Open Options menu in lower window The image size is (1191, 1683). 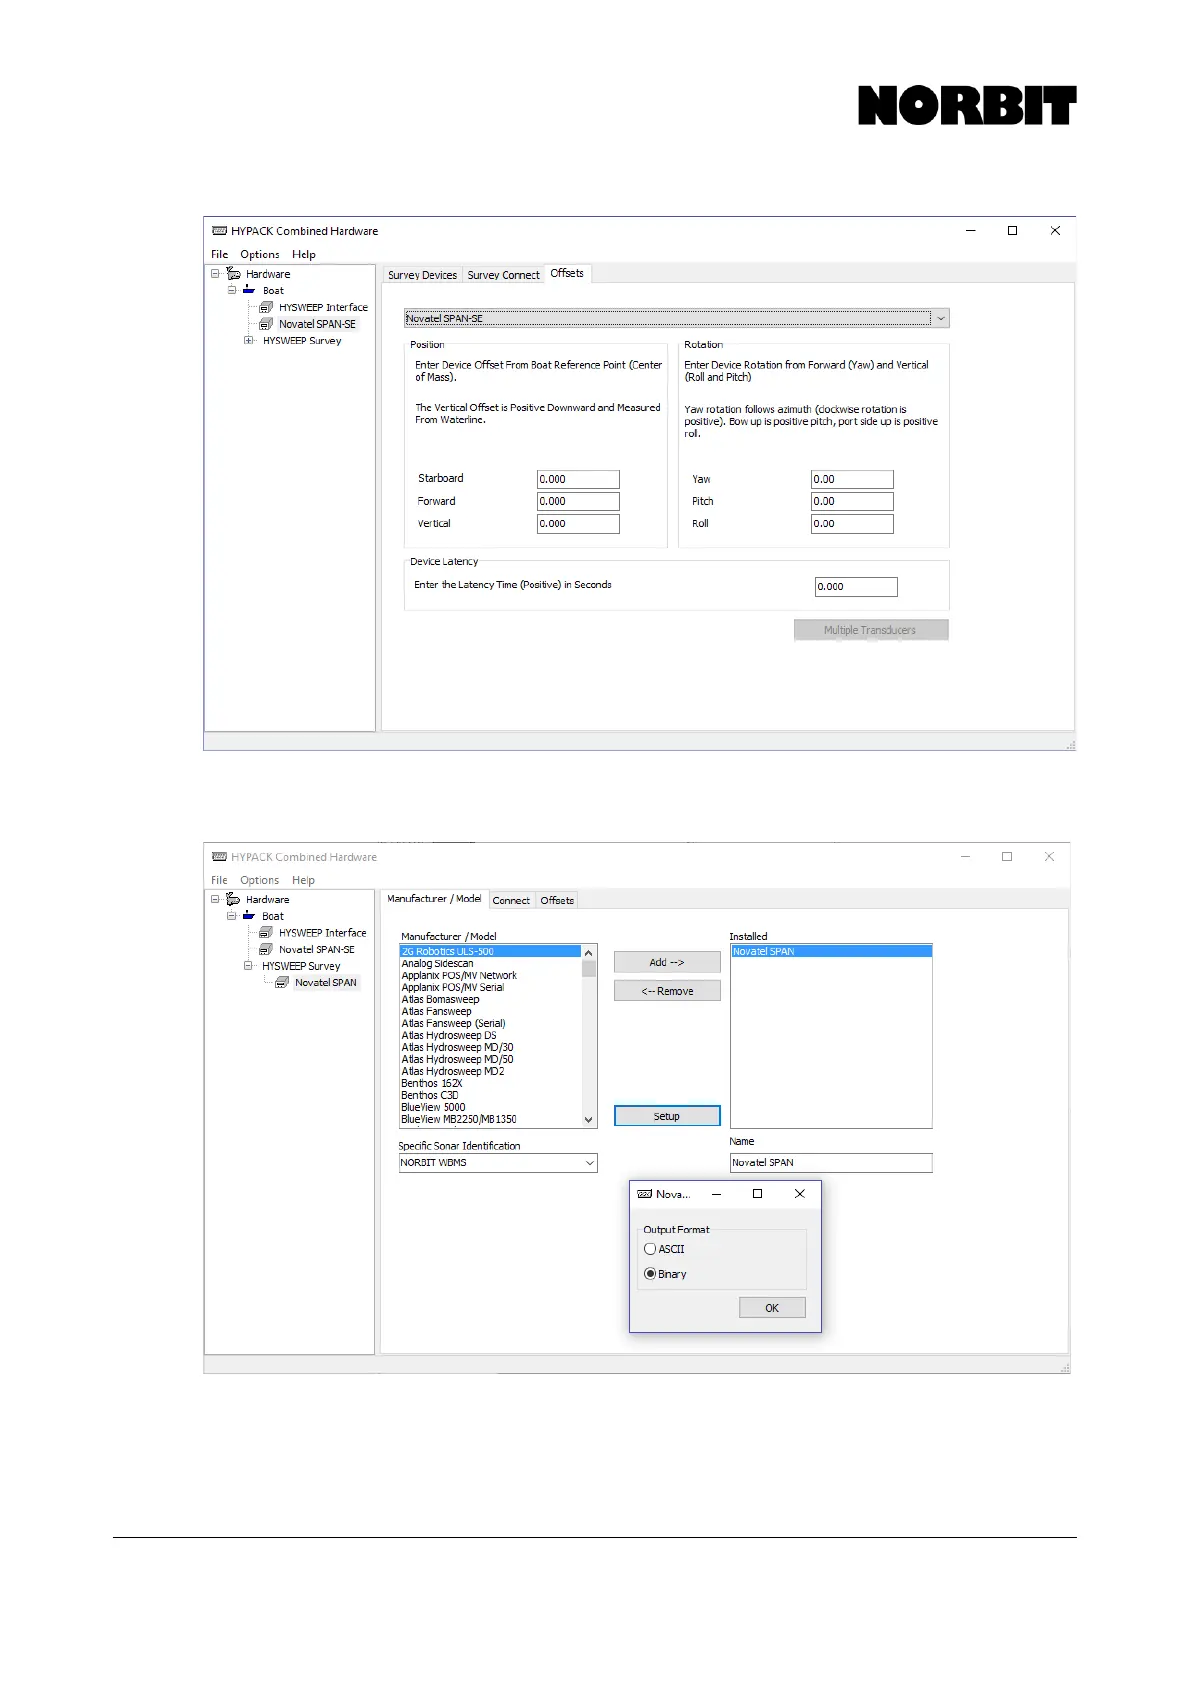click(x=260, y=880)
